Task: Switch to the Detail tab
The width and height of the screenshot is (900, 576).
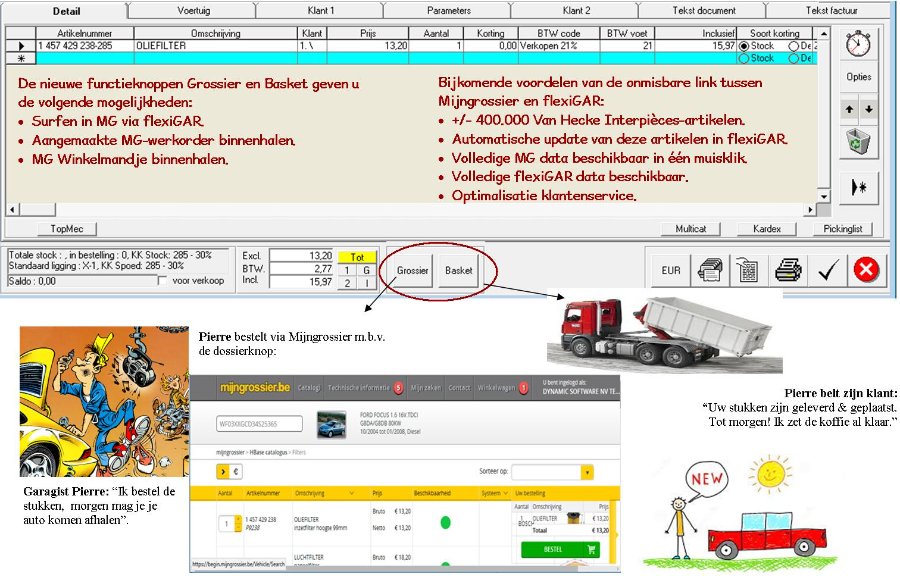Action: coord(67,11)
